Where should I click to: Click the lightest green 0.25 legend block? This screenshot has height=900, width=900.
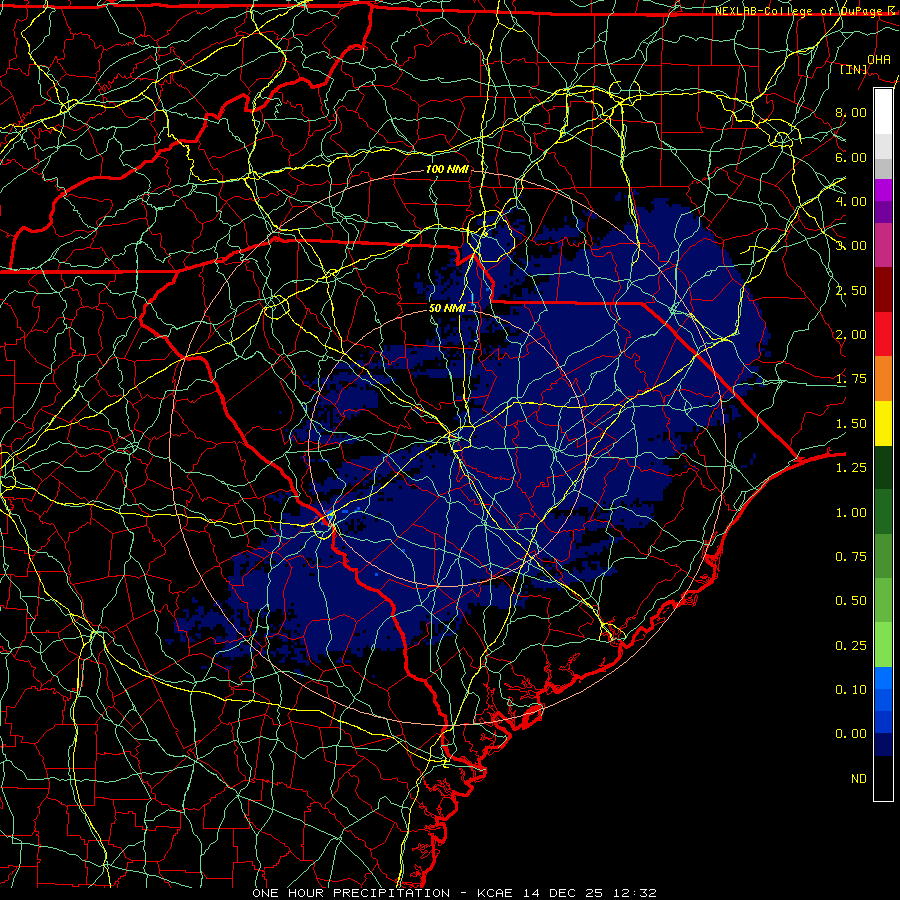point(883,645)
